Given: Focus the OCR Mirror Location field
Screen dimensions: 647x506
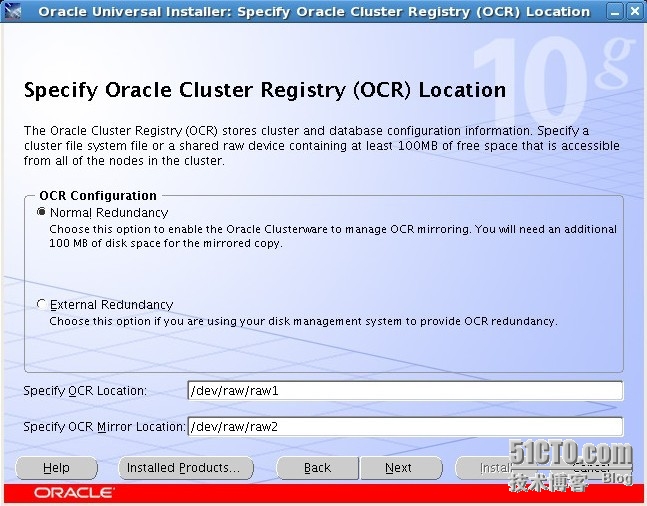Looking at the screenshot, I should tap(405, 426).
